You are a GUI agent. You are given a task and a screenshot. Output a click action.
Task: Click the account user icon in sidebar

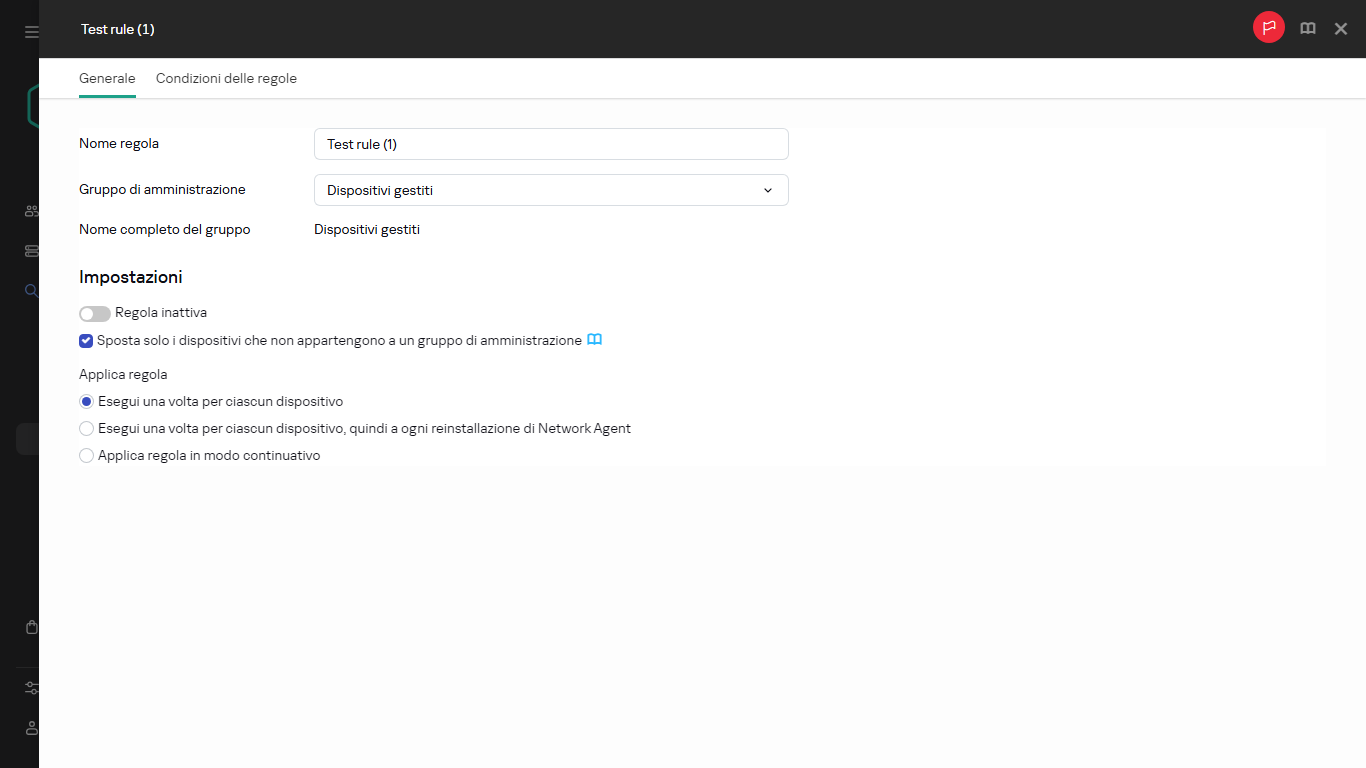pyautogui.click(x=32, y=727)
